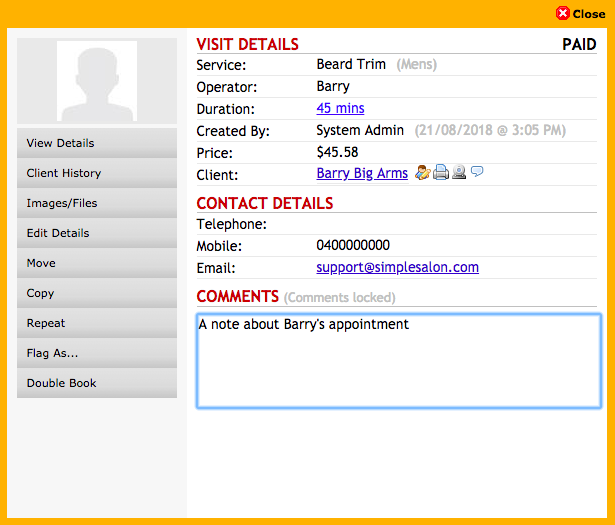Open Images/Files section
This screenshot has width=615, height=525.
[x=97, y=203]
